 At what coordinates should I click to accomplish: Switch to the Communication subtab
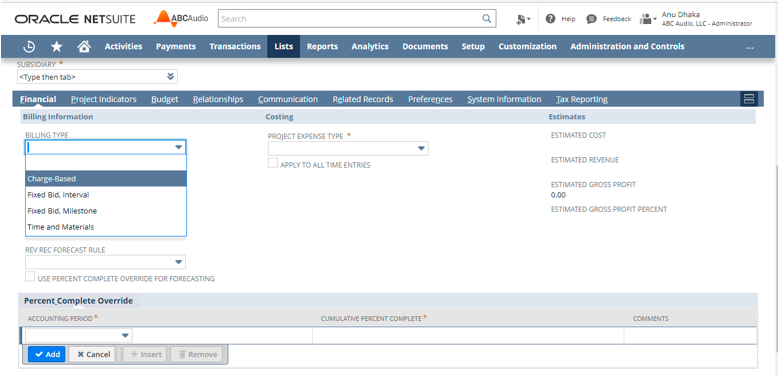point(288,99)
